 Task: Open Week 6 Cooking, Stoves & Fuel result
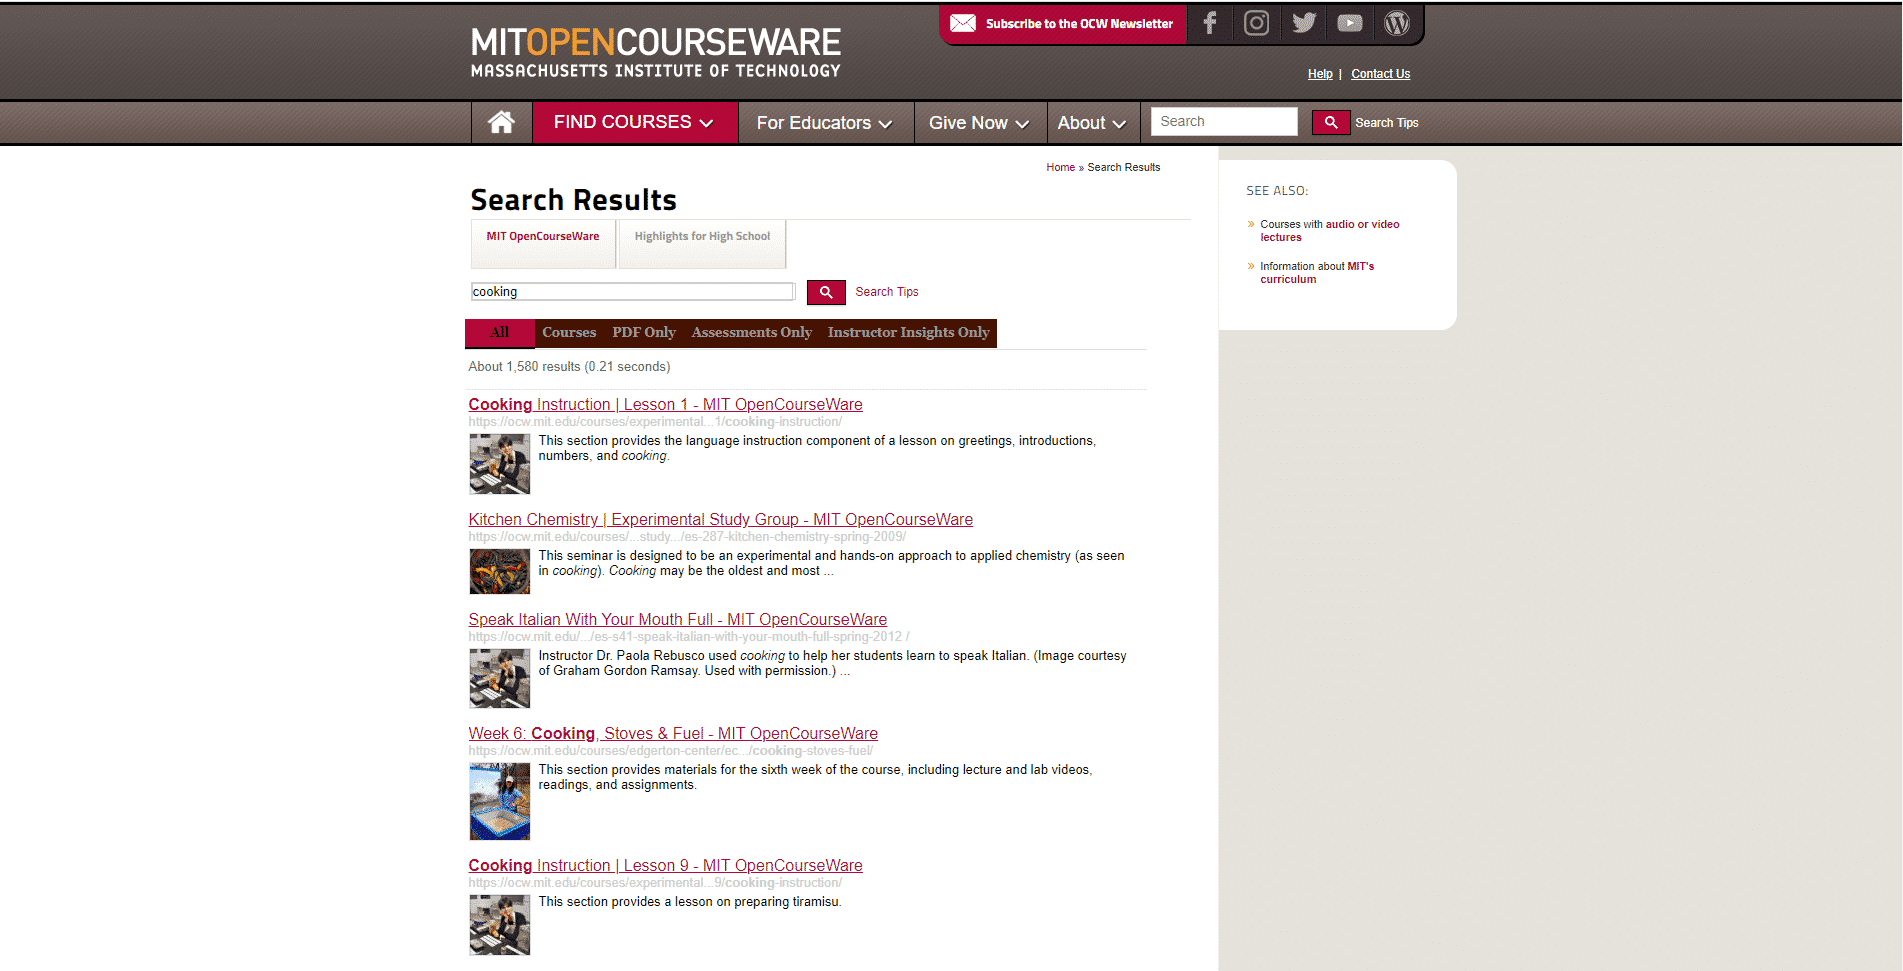tap(673, 733)
